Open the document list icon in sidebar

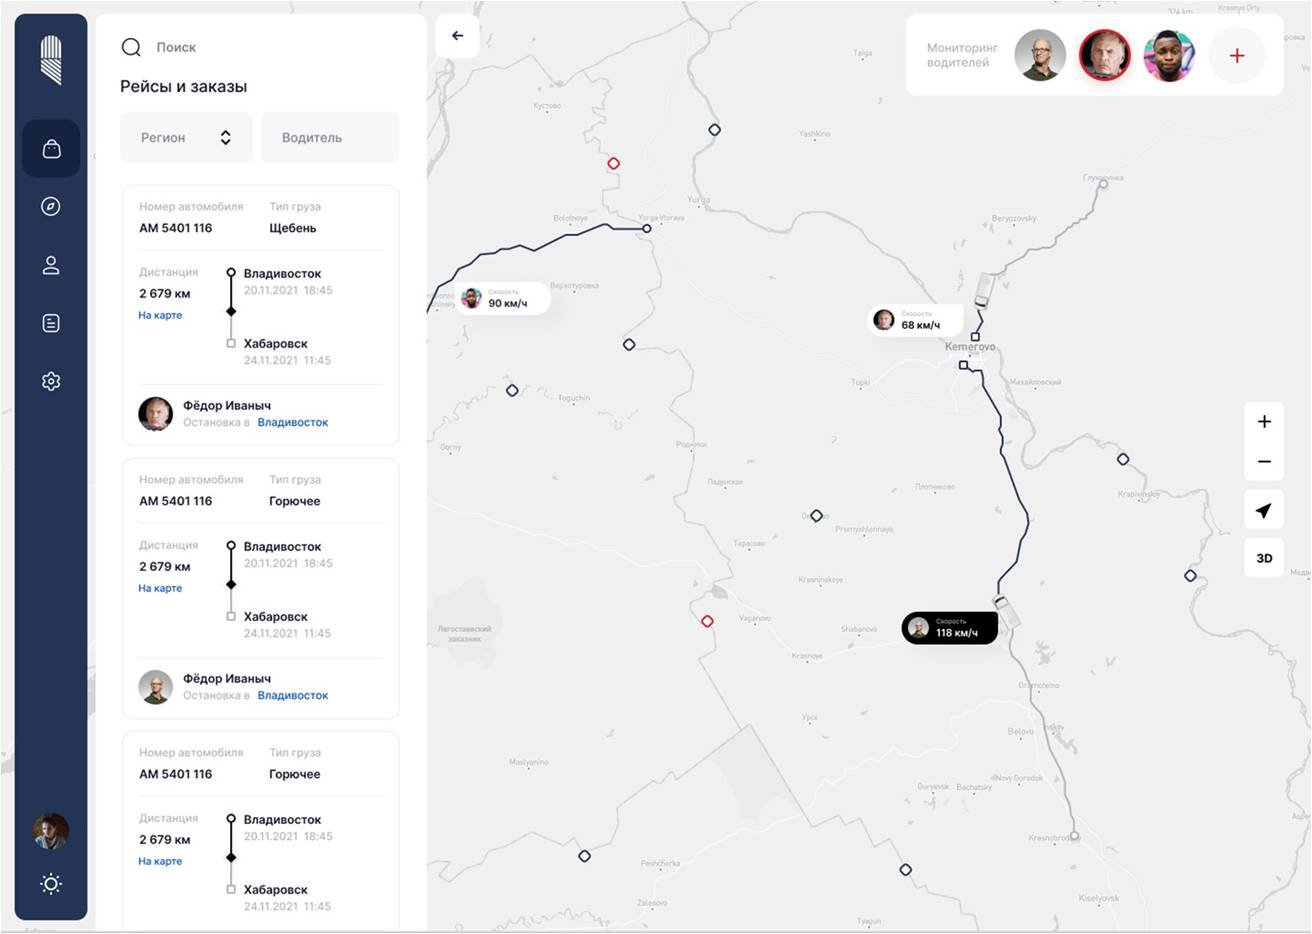[x=51, y=323]
